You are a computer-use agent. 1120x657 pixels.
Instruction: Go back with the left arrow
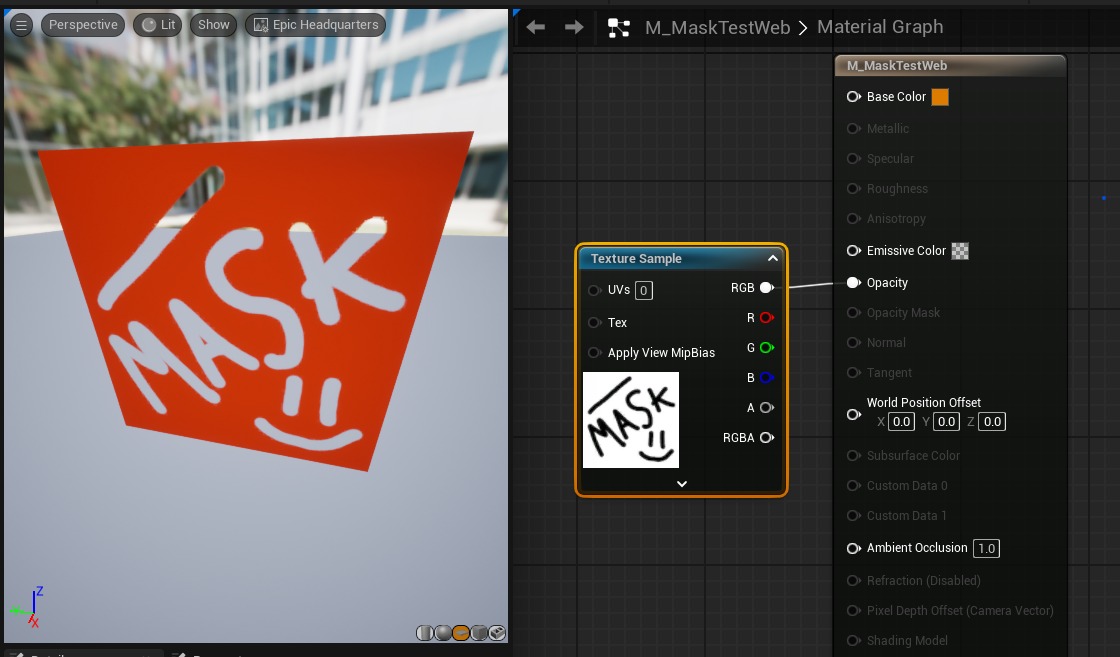pyautogui.click(x=535, y=27)
